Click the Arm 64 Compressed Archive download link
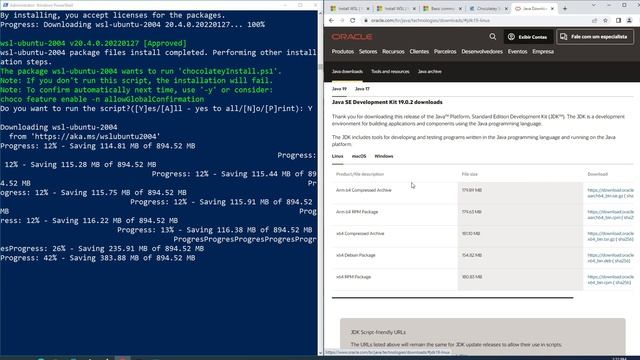 [x=610, y=193]
